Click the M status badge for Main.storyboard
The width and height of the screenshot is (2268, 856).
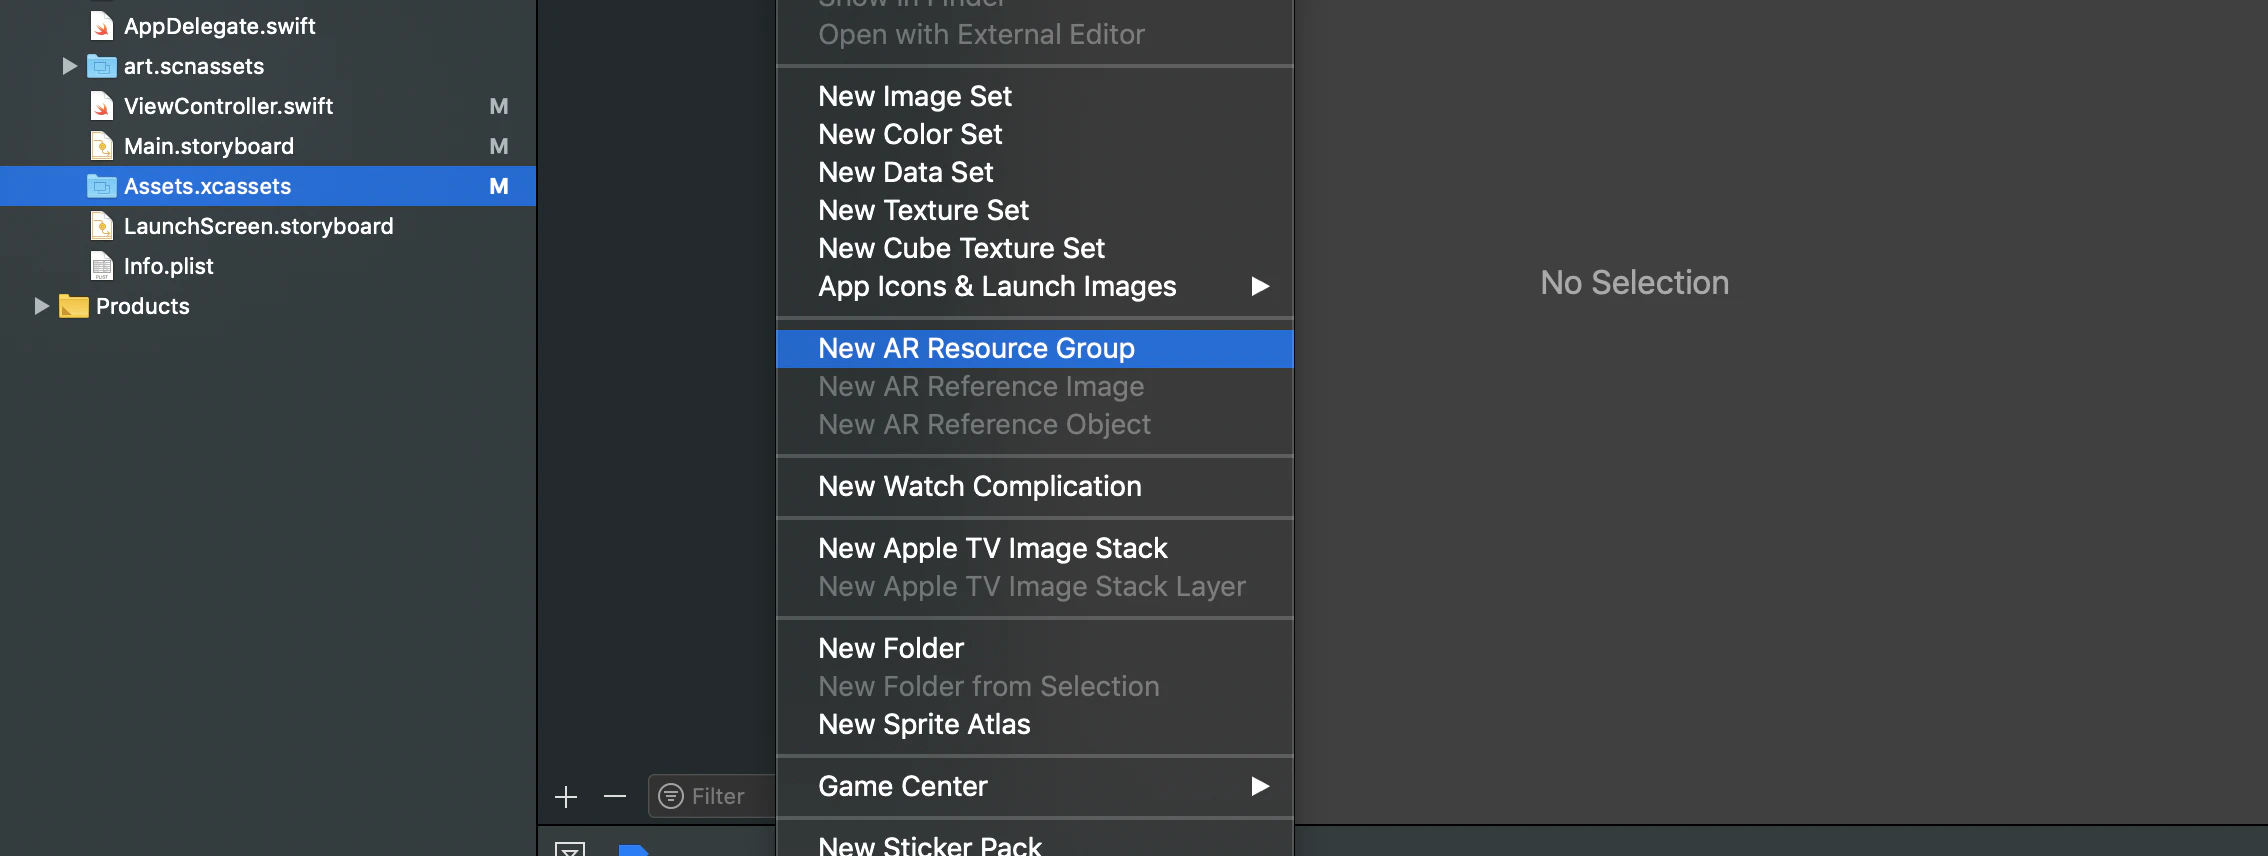[499, 146]
